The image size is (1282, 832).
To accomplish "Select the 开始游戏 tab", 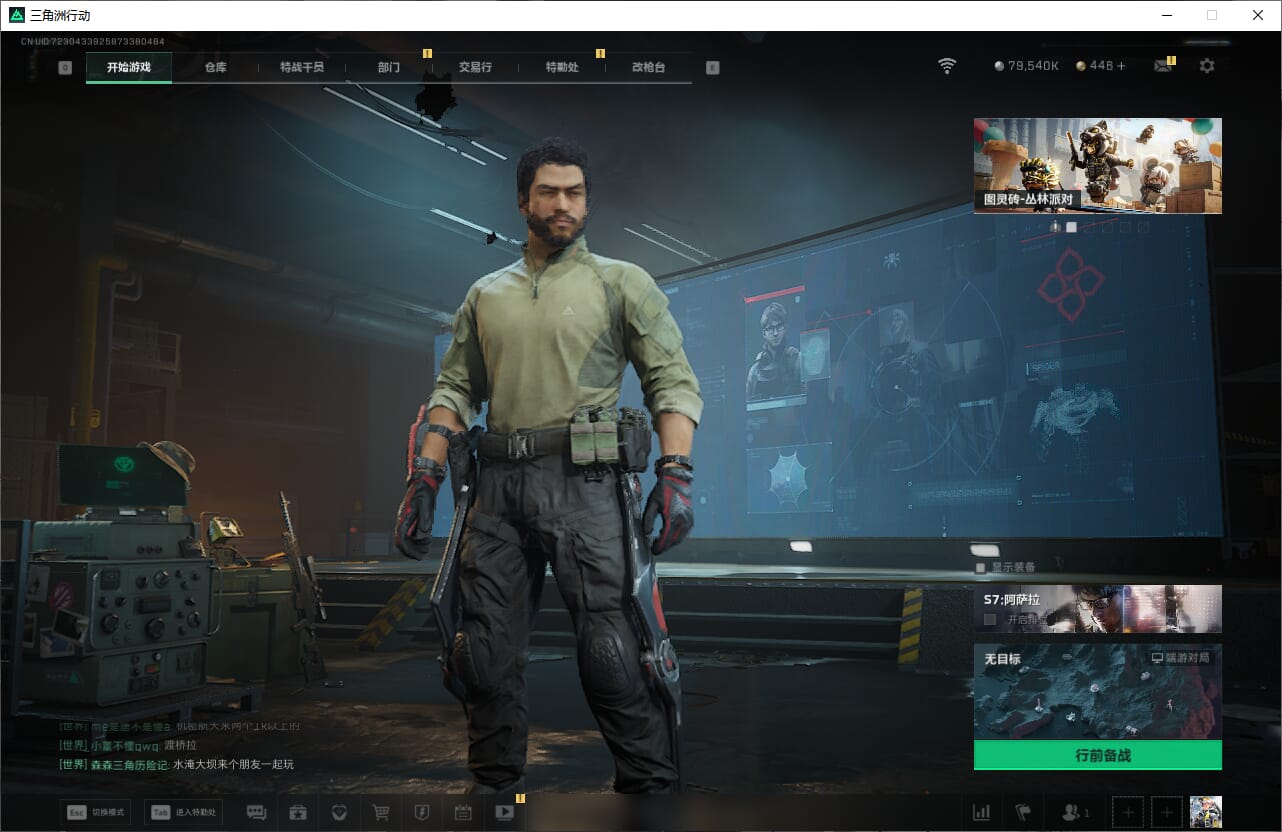I will pyautogui.click(x=129, y=68).
